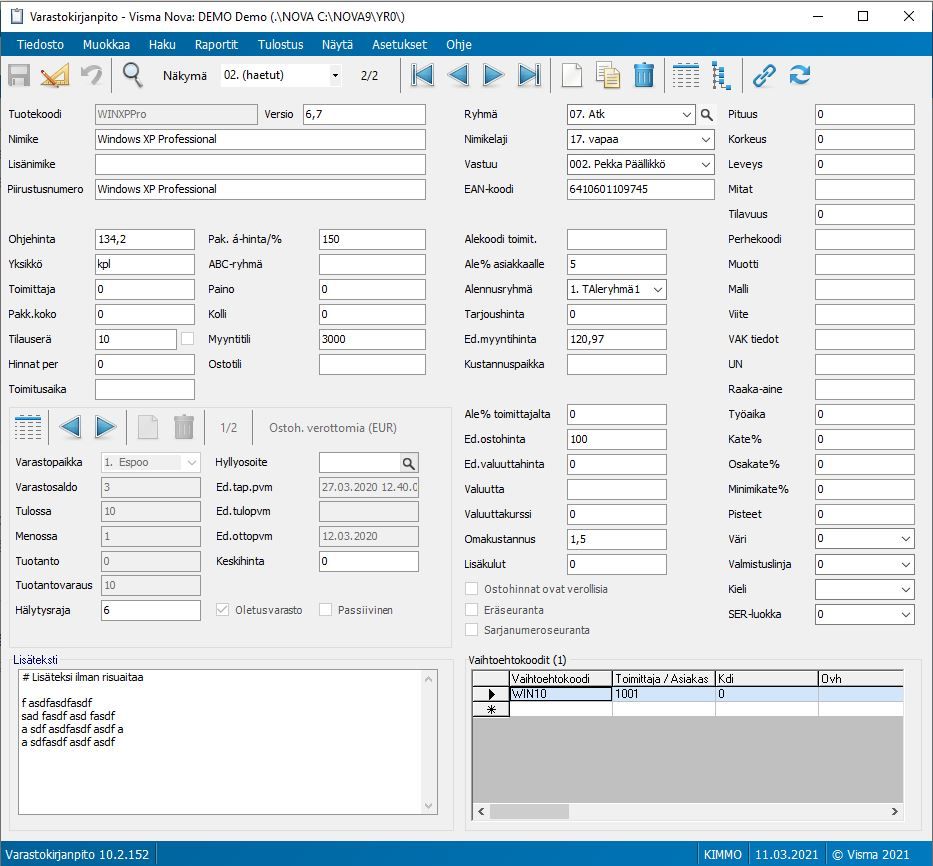The height and width of the screenshot is (866, 933).
Task: Select the WIN10 cell in Vaihtoehtokoodit grid
Action: [x=560, y=693]
